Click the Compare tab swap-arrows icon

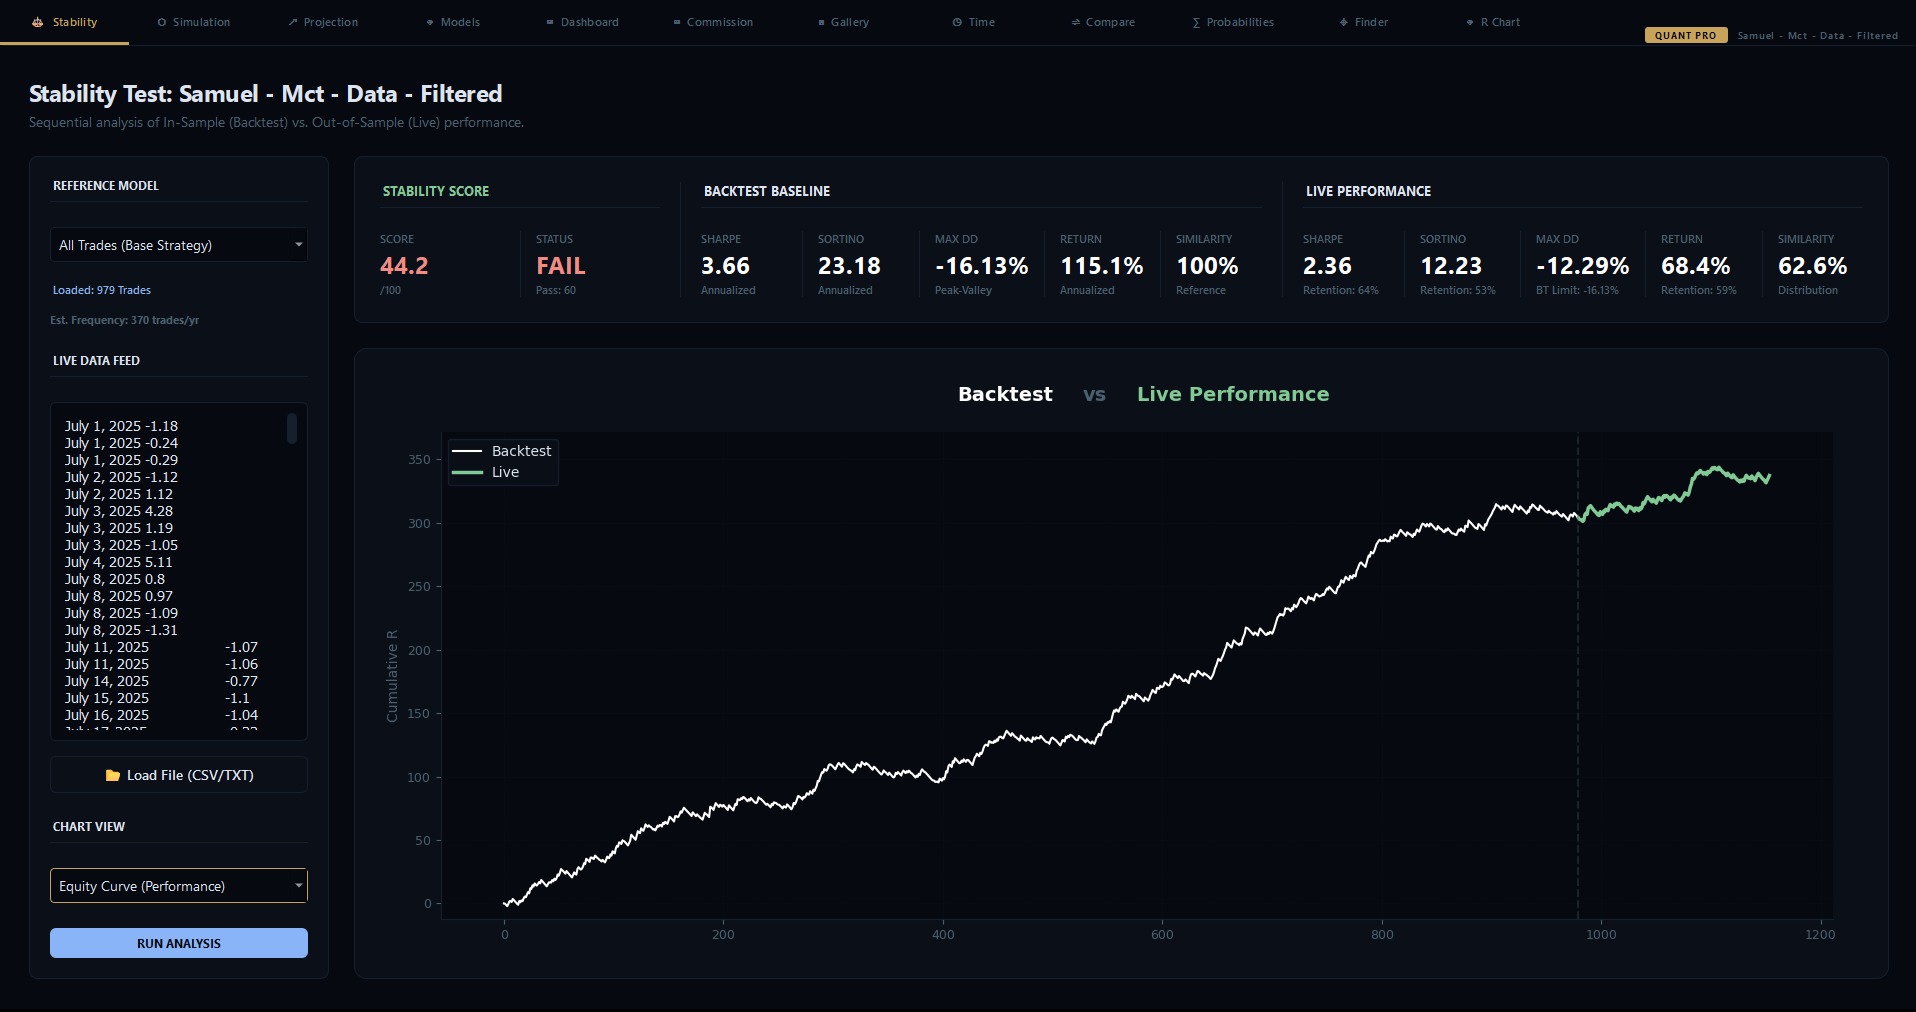tap(1076, 22)
